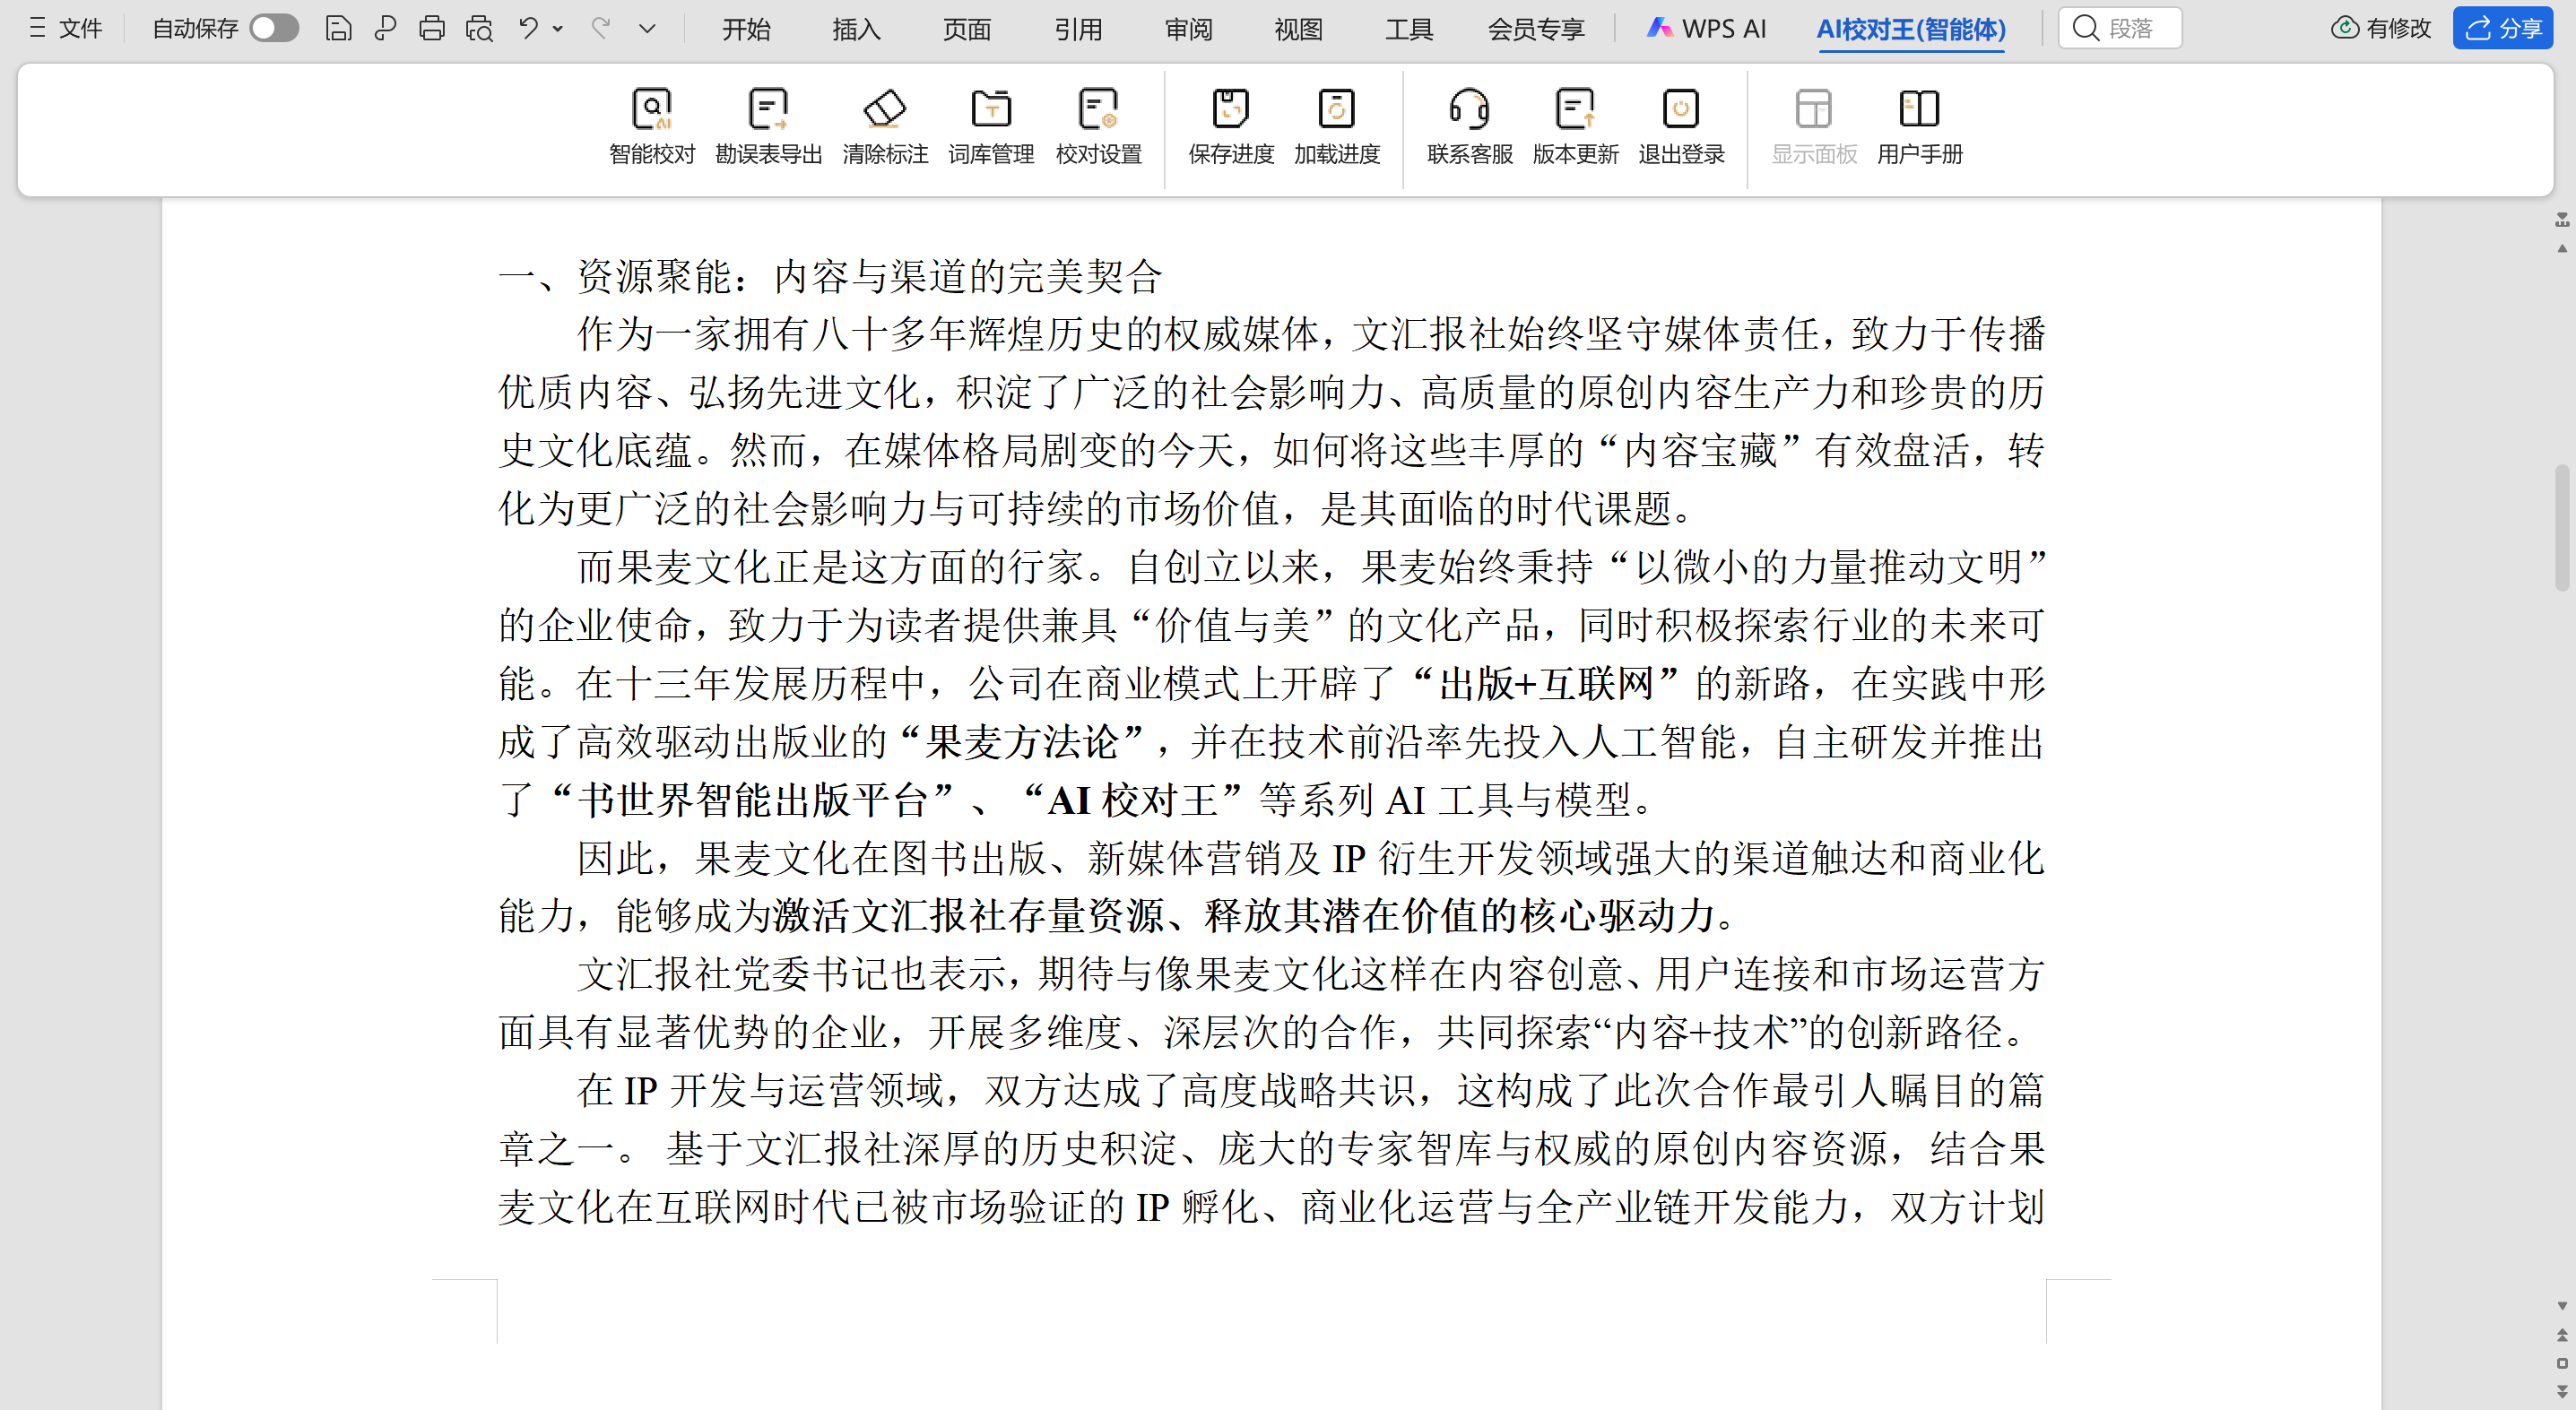
Task: Click 退出登录 logout icon
Action: coord(1681,109)
